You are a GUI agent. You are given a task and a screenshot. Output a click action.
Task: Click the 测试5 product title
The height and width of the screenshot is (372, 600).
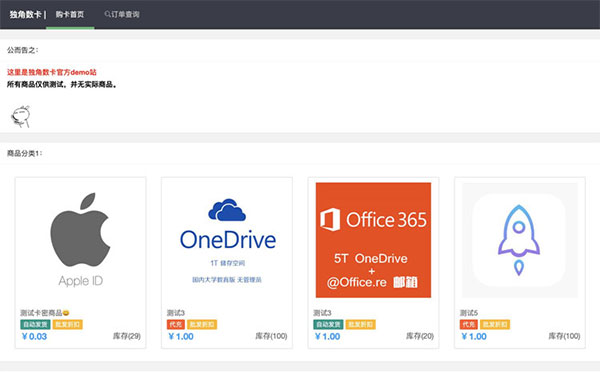click(x=469, y=313)
